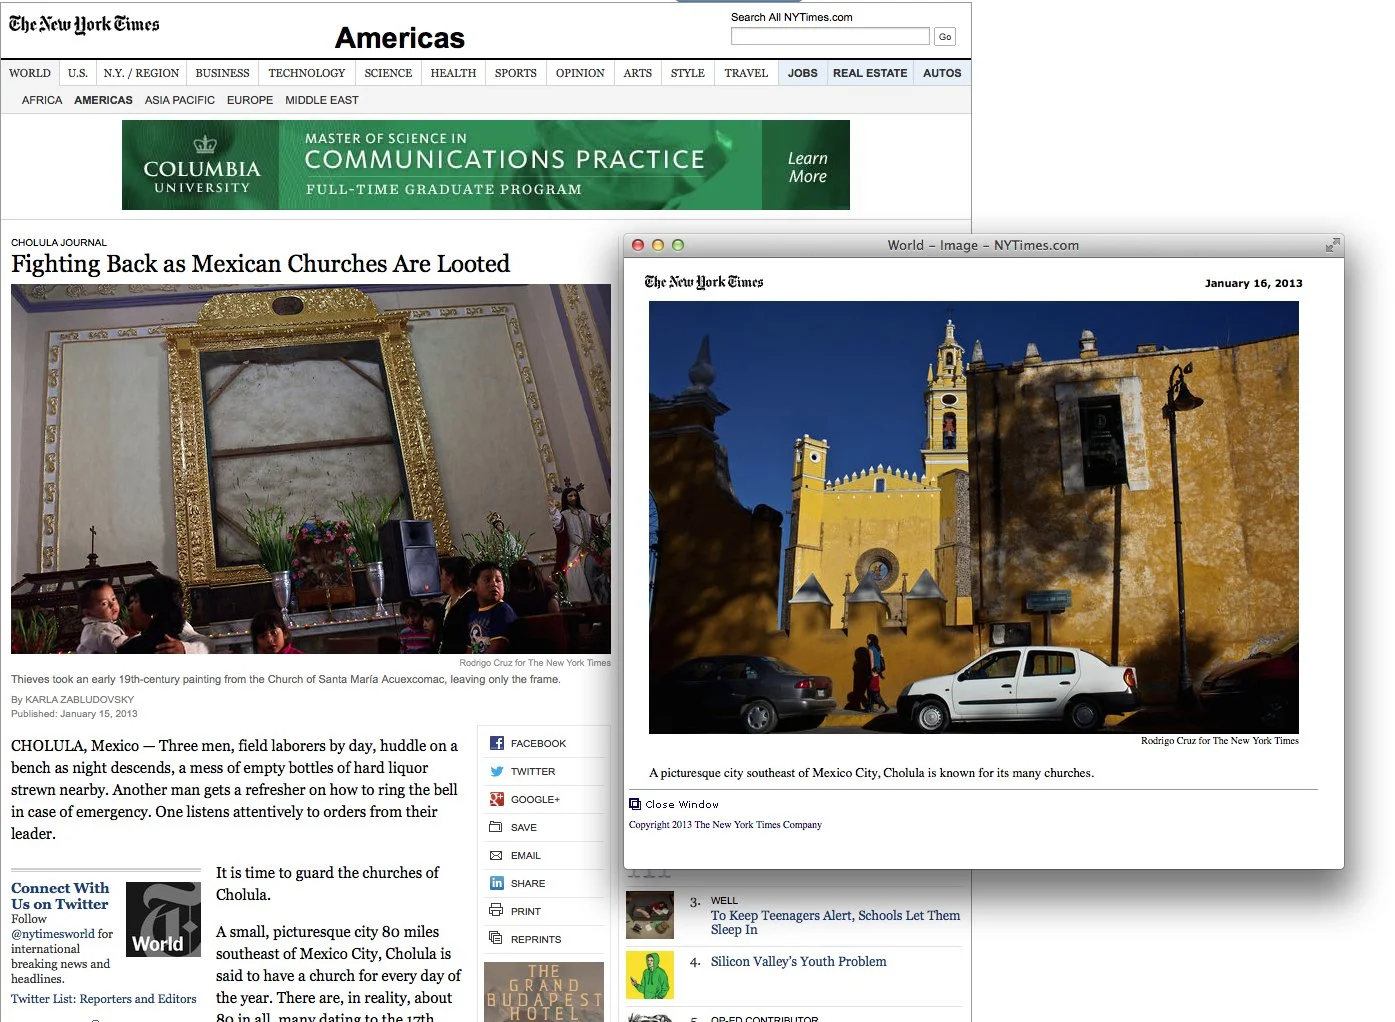Open sharing options with the Share icon
This screenshot has width=1395, height=1022.
[497, 883]
